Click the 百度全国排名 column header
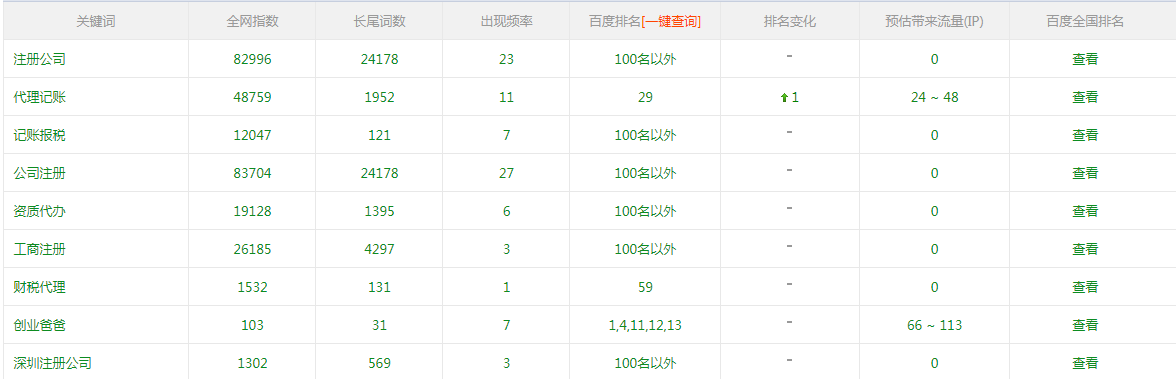Viewport: 1176px width, 379px height. [1085, 22]
